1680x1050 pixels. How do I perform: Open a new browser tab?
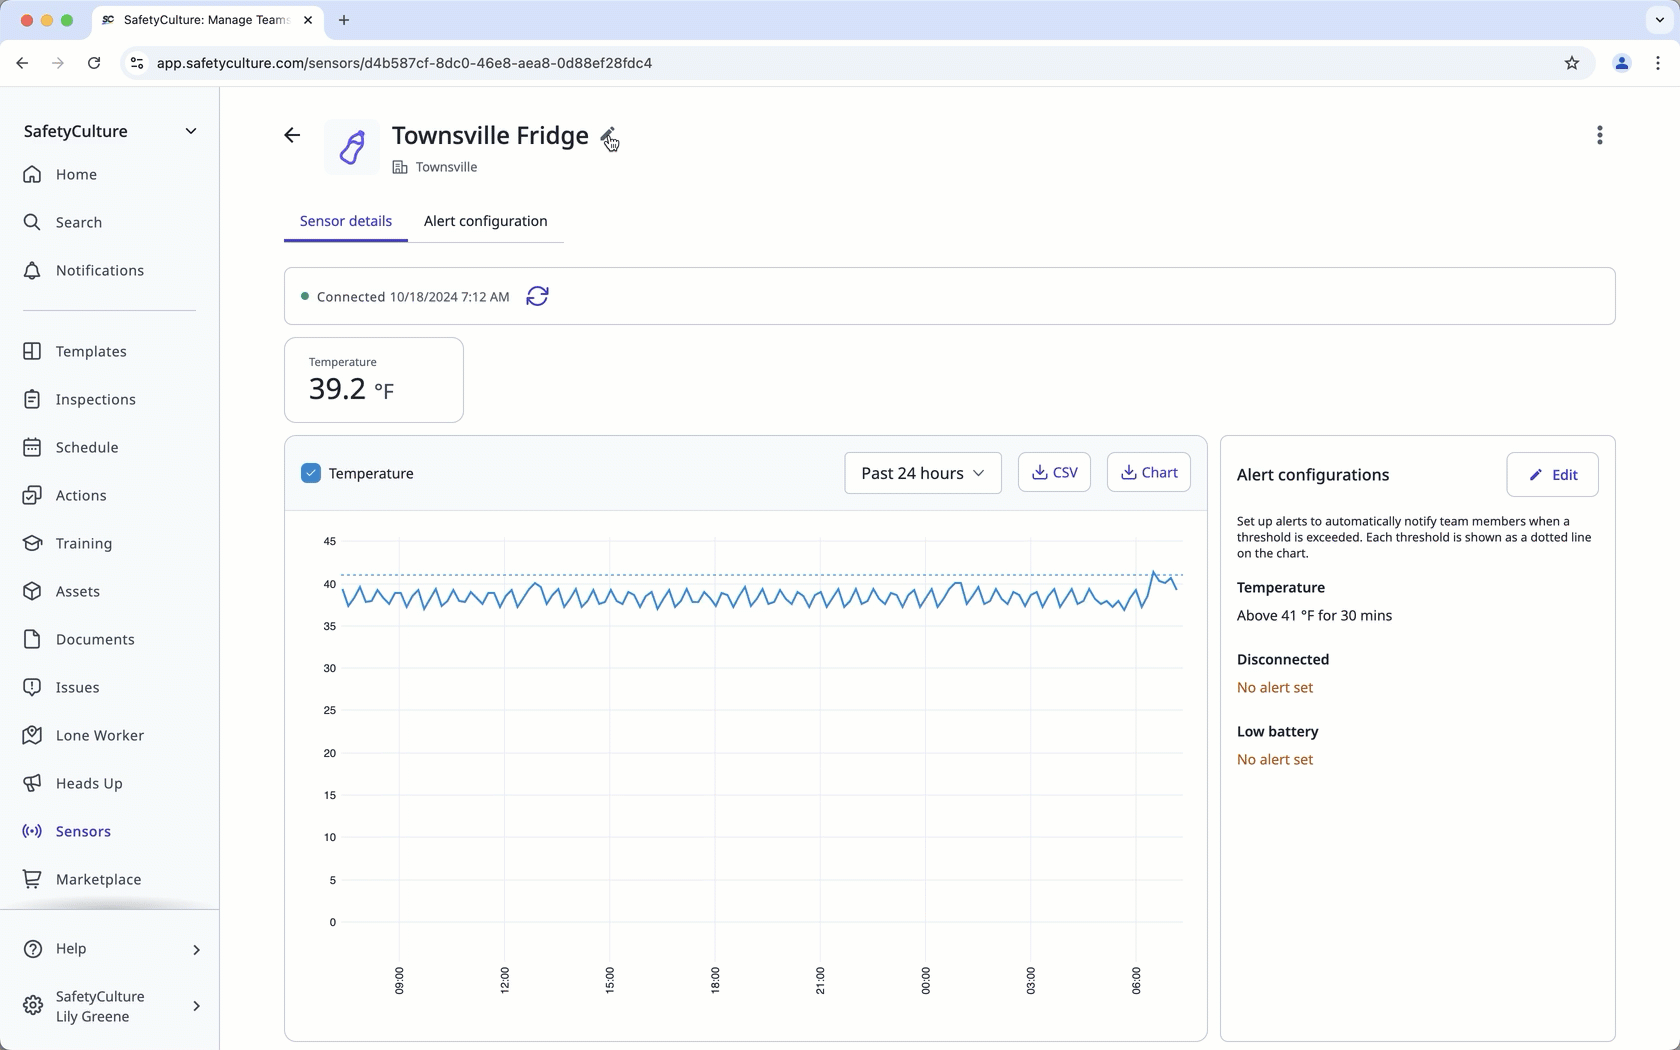coord(344,20)
